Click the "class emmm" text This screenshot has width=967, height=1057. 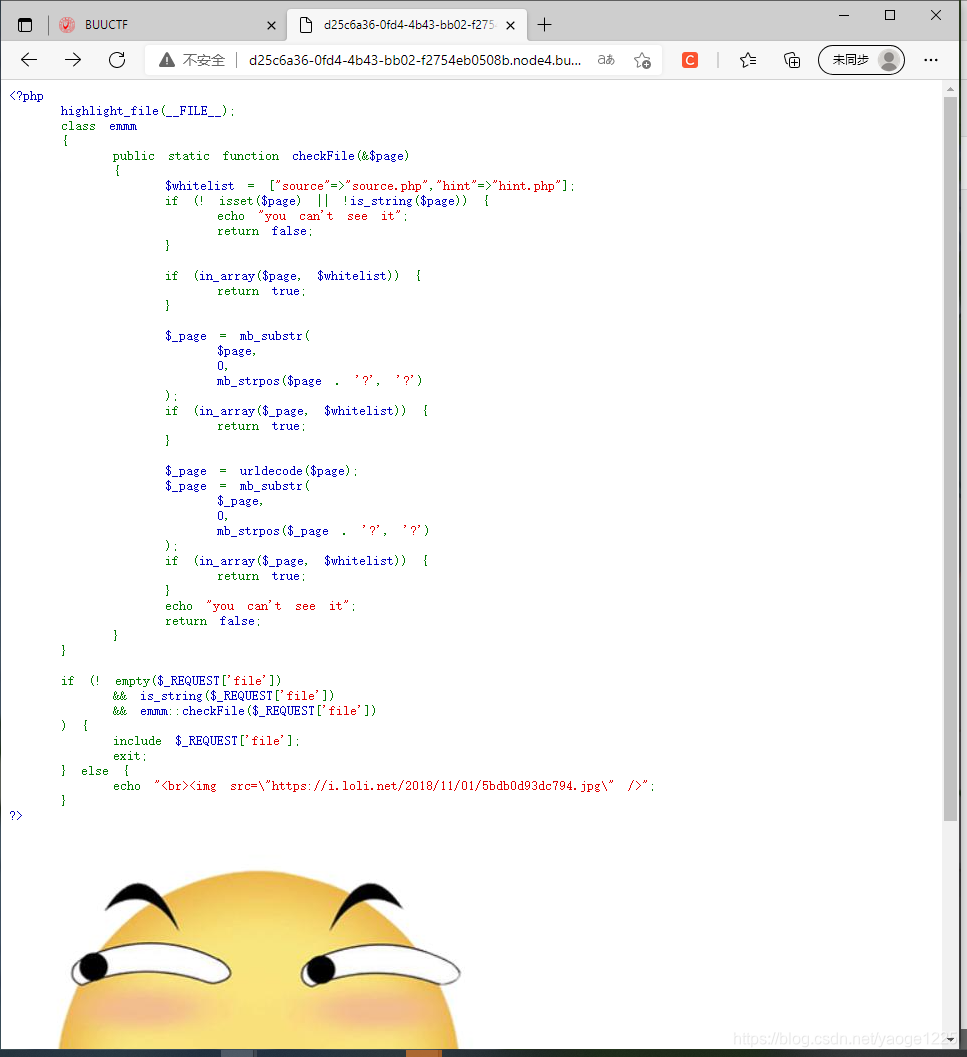point(98,126)
